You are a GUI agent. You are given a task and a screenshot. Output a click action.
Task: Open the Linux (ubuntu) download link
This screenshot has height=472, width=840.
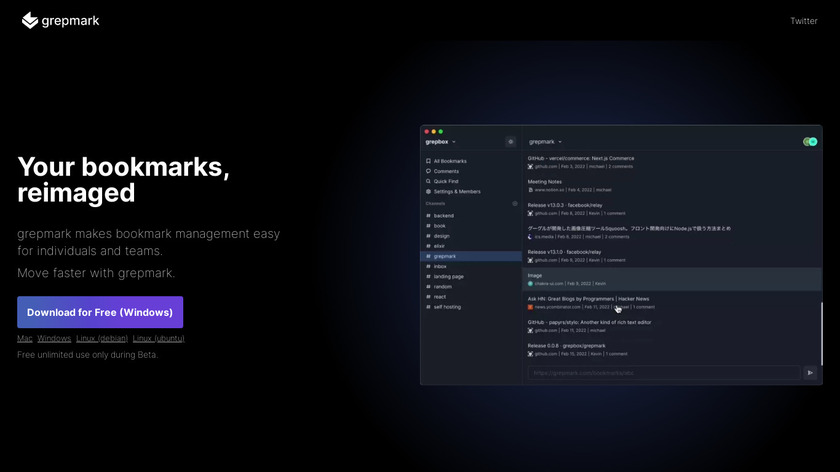(x=159, y=339)
